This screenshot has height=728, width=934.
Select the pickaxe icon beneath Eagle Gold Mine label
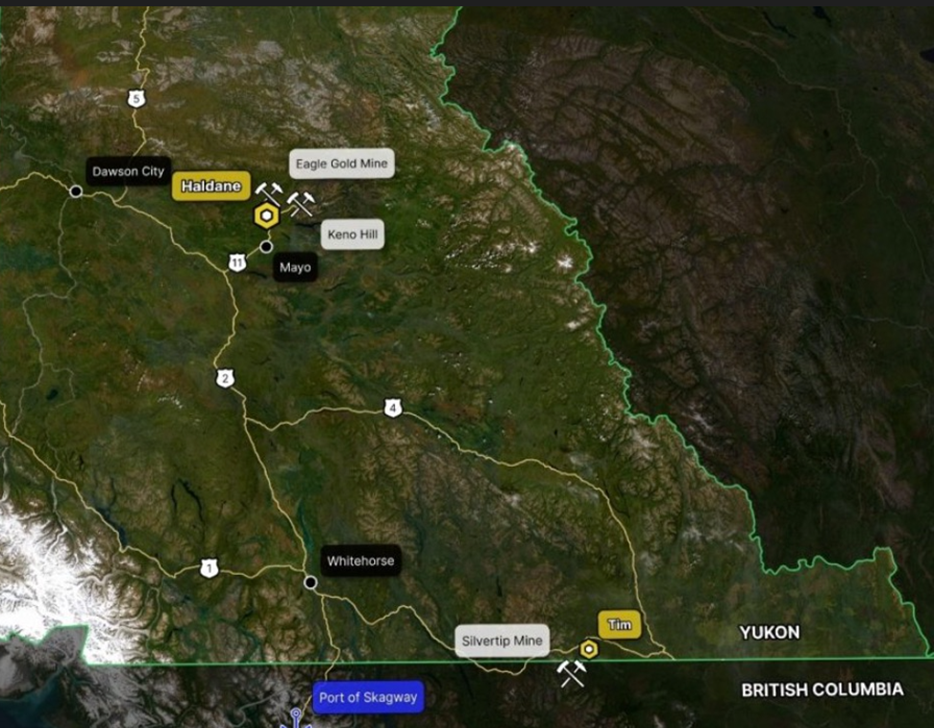(301, 204)
